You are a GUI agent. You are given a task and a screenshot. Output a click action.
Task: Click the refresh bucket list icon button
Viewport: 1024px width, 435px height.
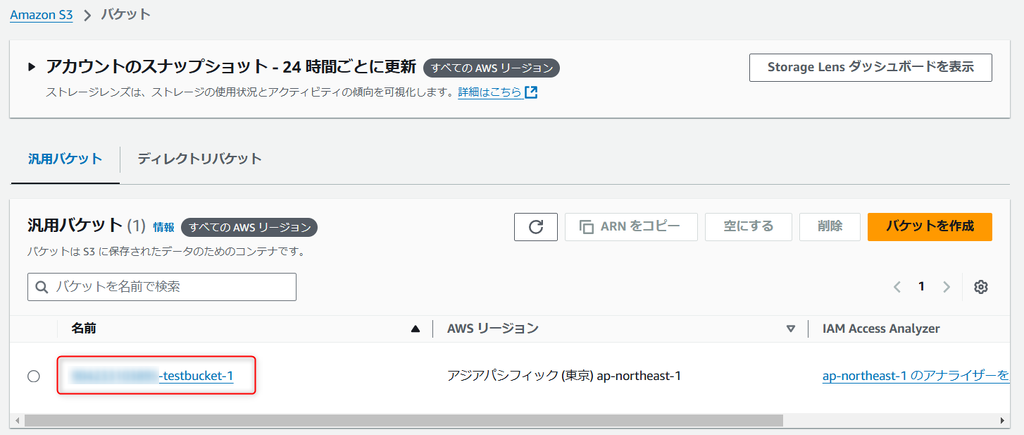point(536,227)
